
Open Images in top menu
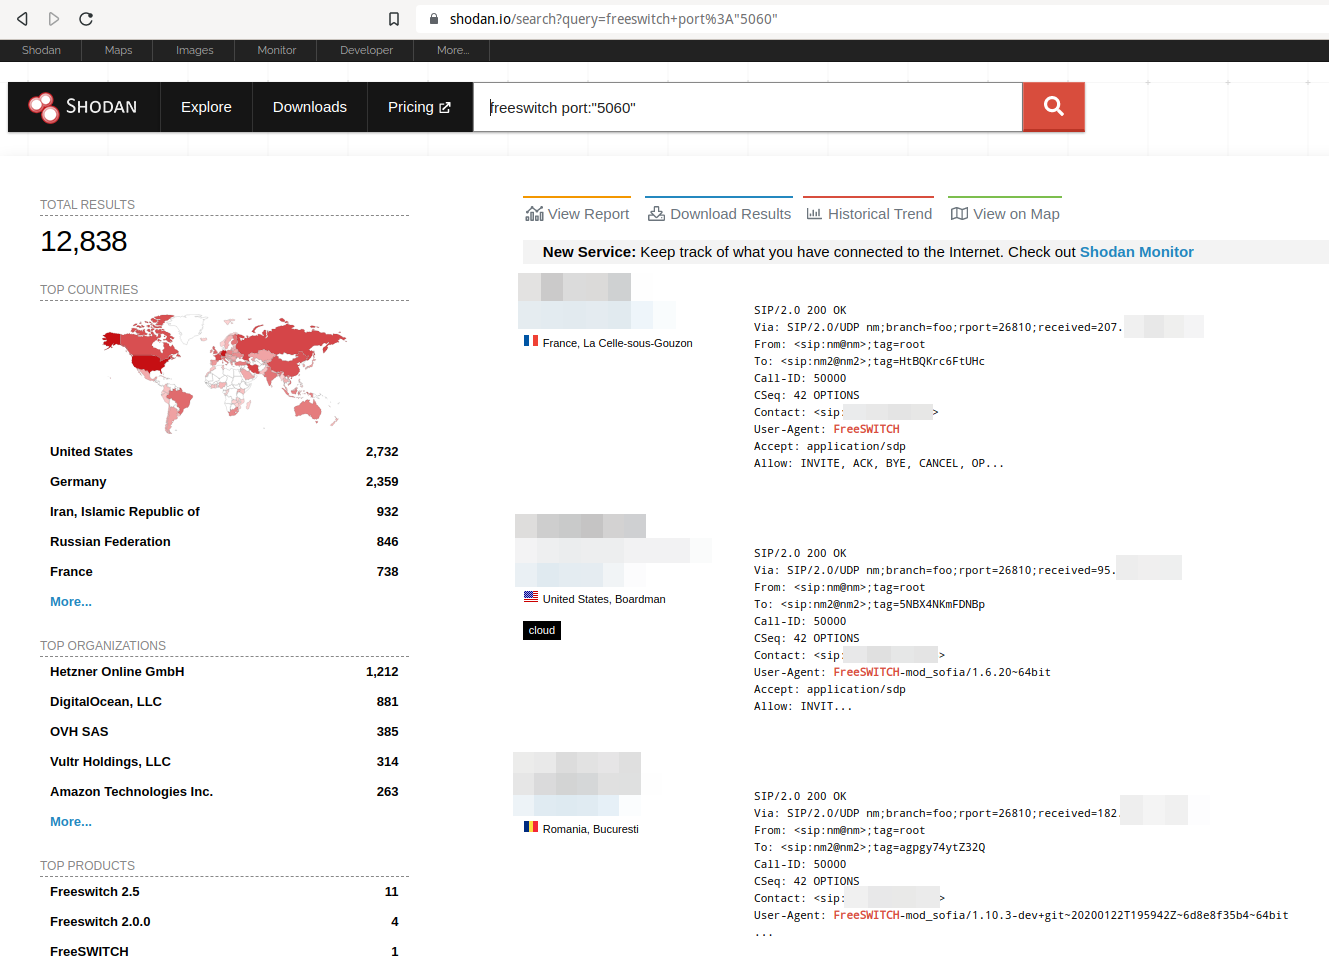[x=194, y=50]
